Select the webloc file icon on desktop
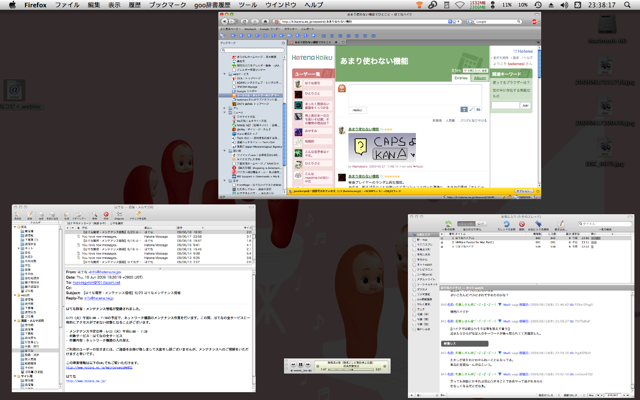 (14, 90)
